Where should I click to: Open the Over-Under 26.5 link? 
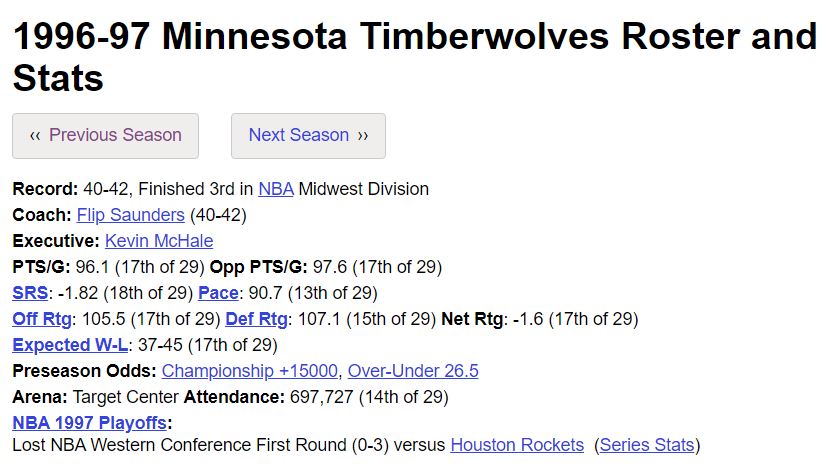(413, 371)
